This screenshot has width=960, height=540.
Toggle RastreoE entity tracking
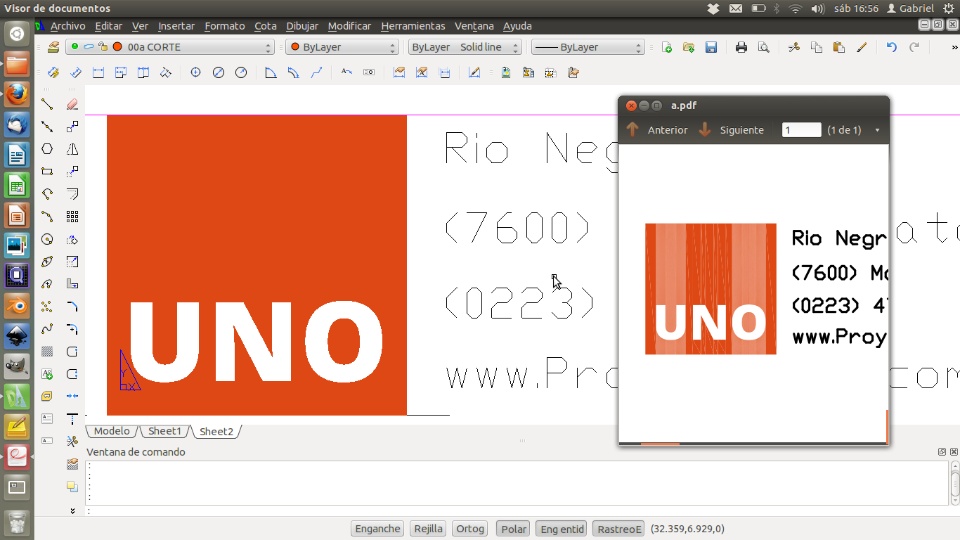619,528
